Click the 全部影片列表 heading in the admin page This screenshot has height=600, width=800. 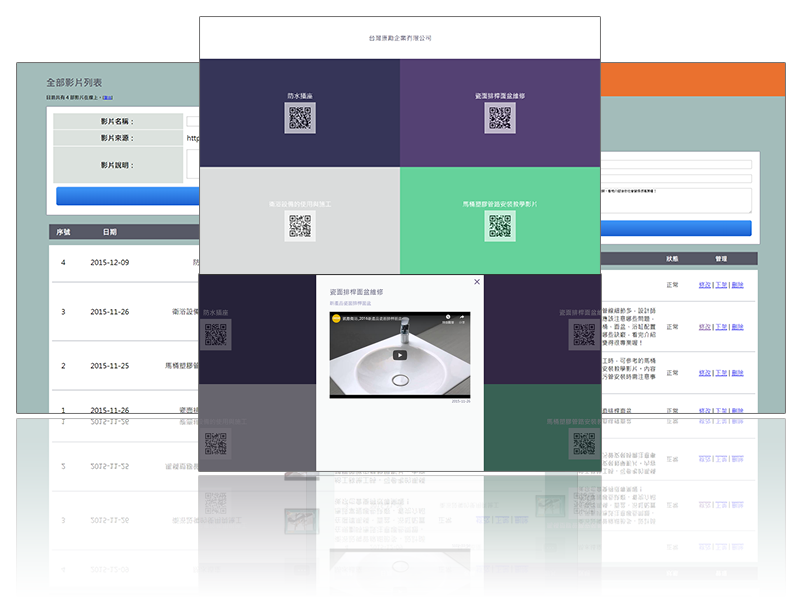[74, 82]
